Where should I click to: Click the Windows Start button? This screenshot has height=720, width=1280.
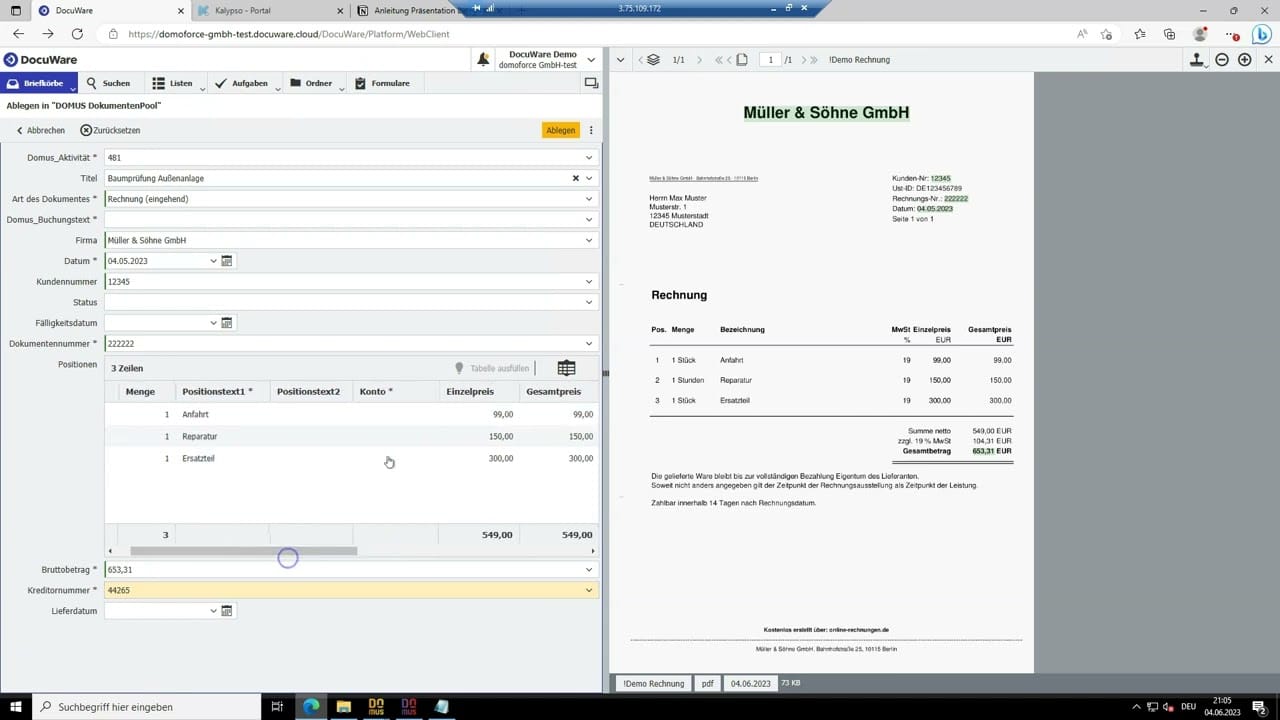pos(16,706)
